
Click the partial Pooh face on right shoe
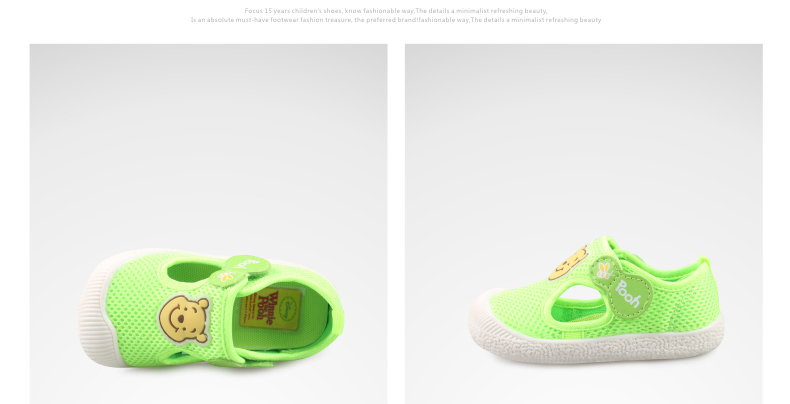pyautogui.click(x=568, y=264)
